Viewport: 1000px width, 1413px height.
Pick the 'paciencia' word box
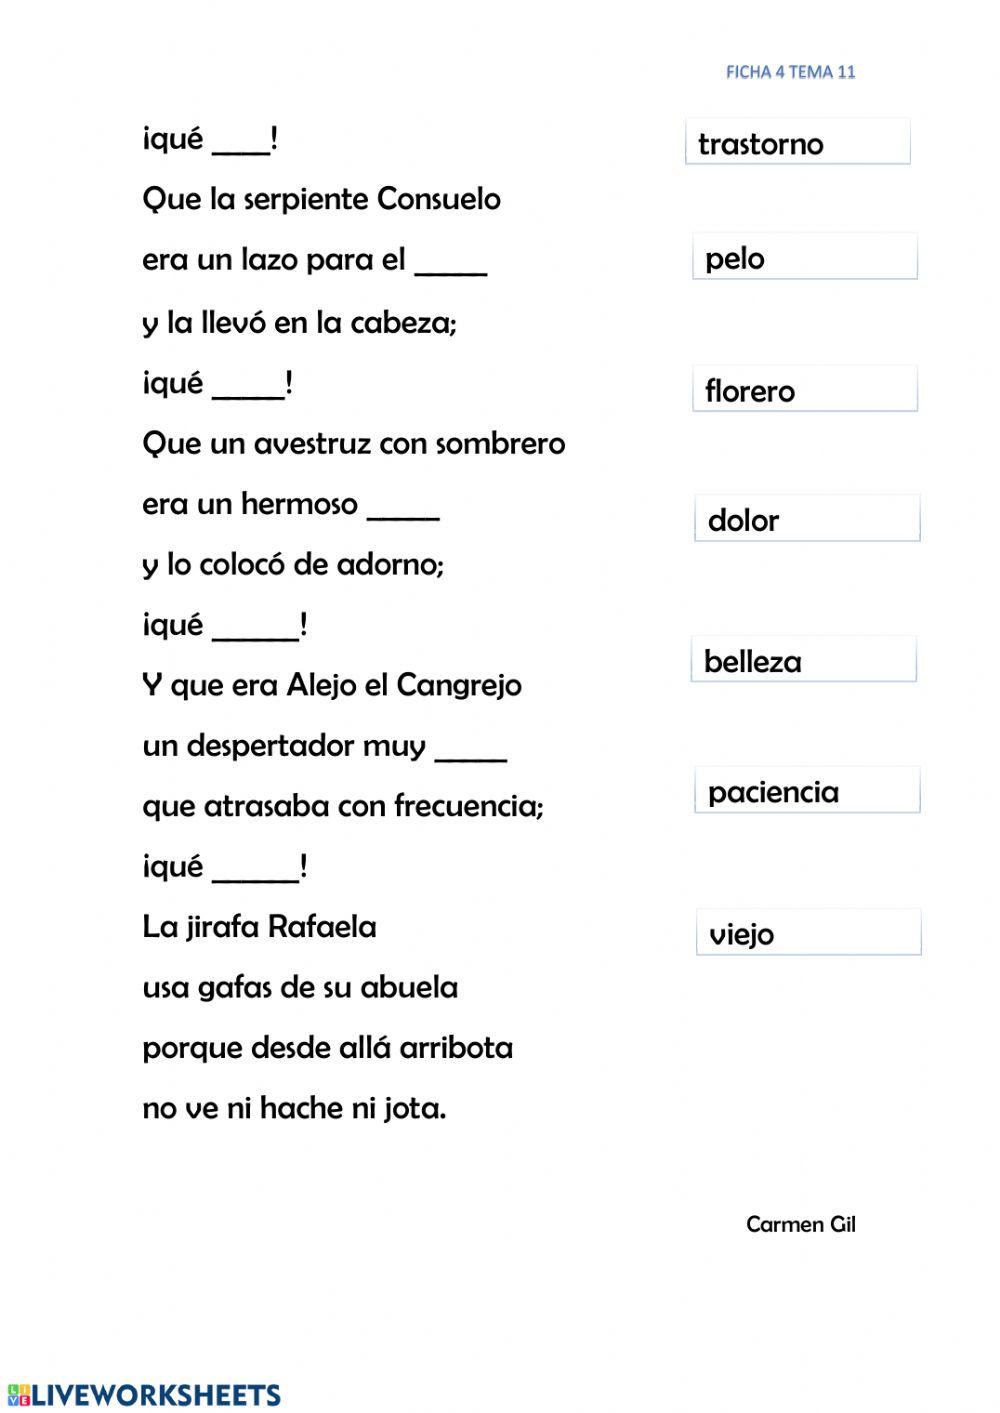point(807,791)
